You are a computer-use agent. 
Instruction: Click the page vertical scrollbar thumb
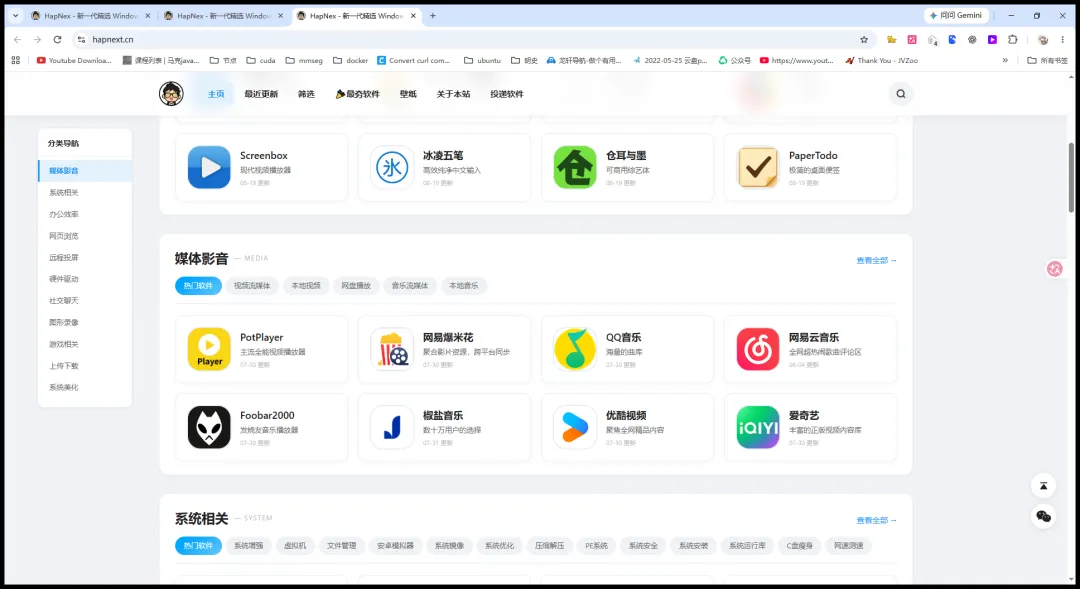point(1071,178)
